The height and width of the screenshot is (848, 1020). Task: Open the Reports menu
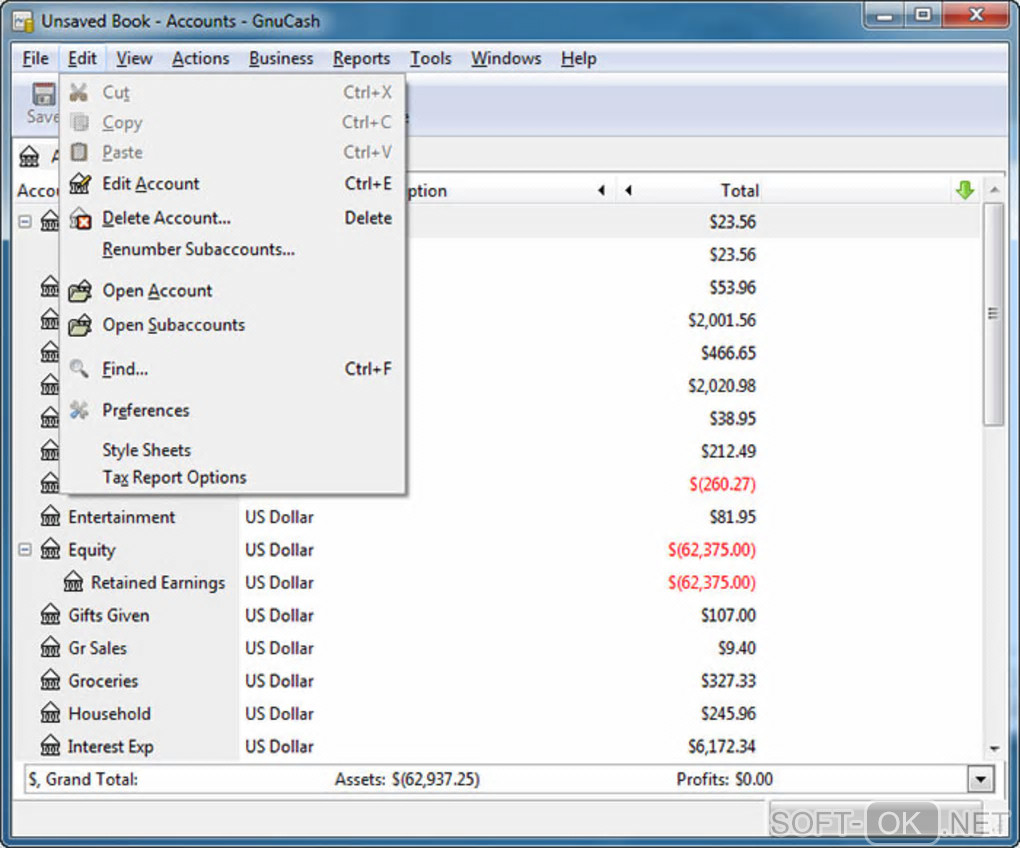click(362, 59)
